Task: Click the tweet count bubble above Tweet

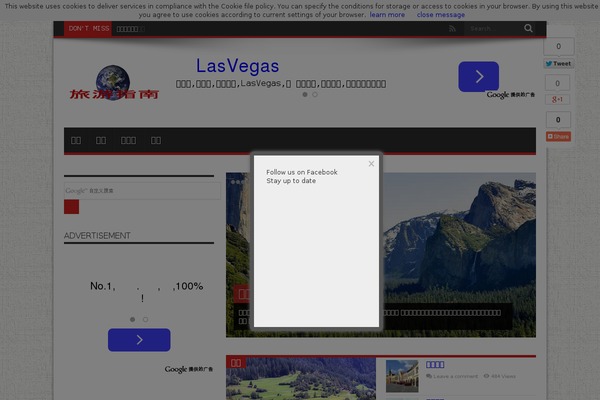Action: 559,46
